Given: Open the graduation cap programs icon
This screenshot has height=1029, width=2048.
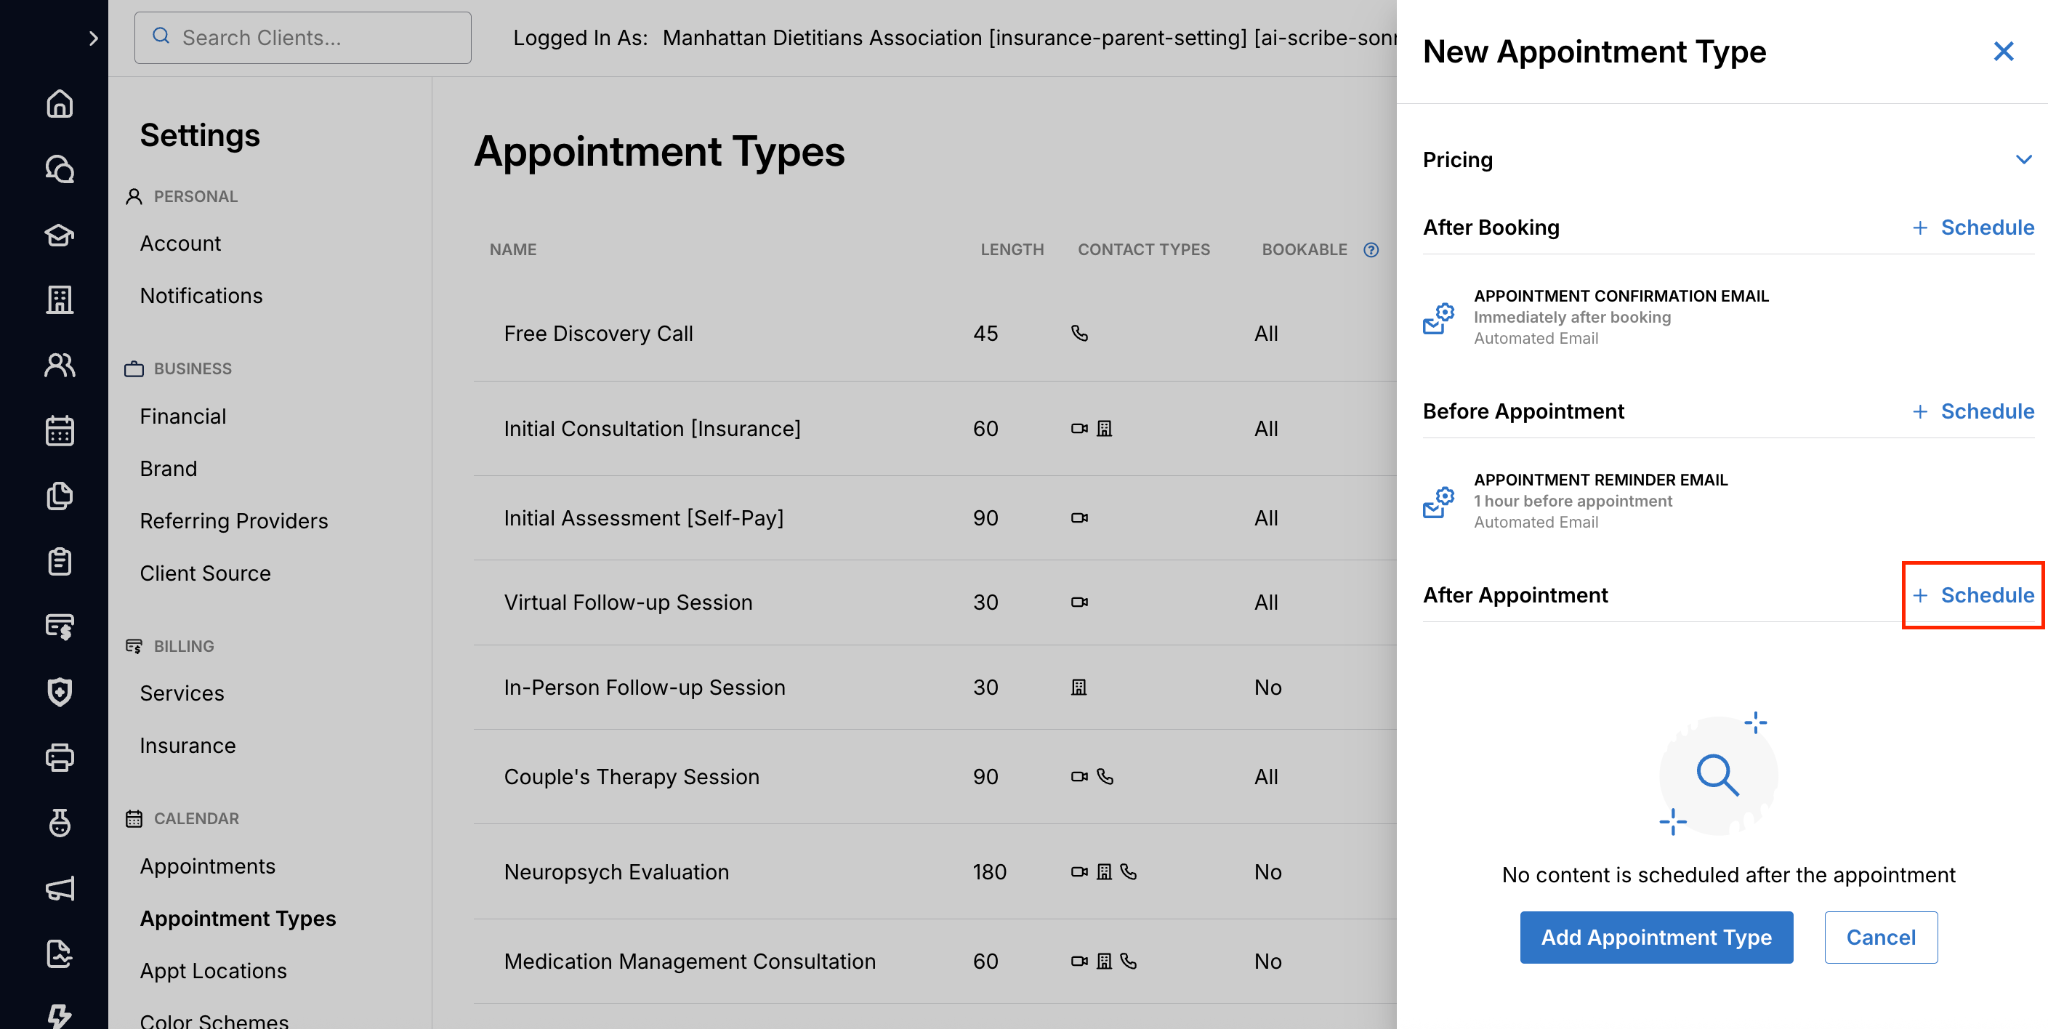Looking at the screenshot, I should coord(60,235).
